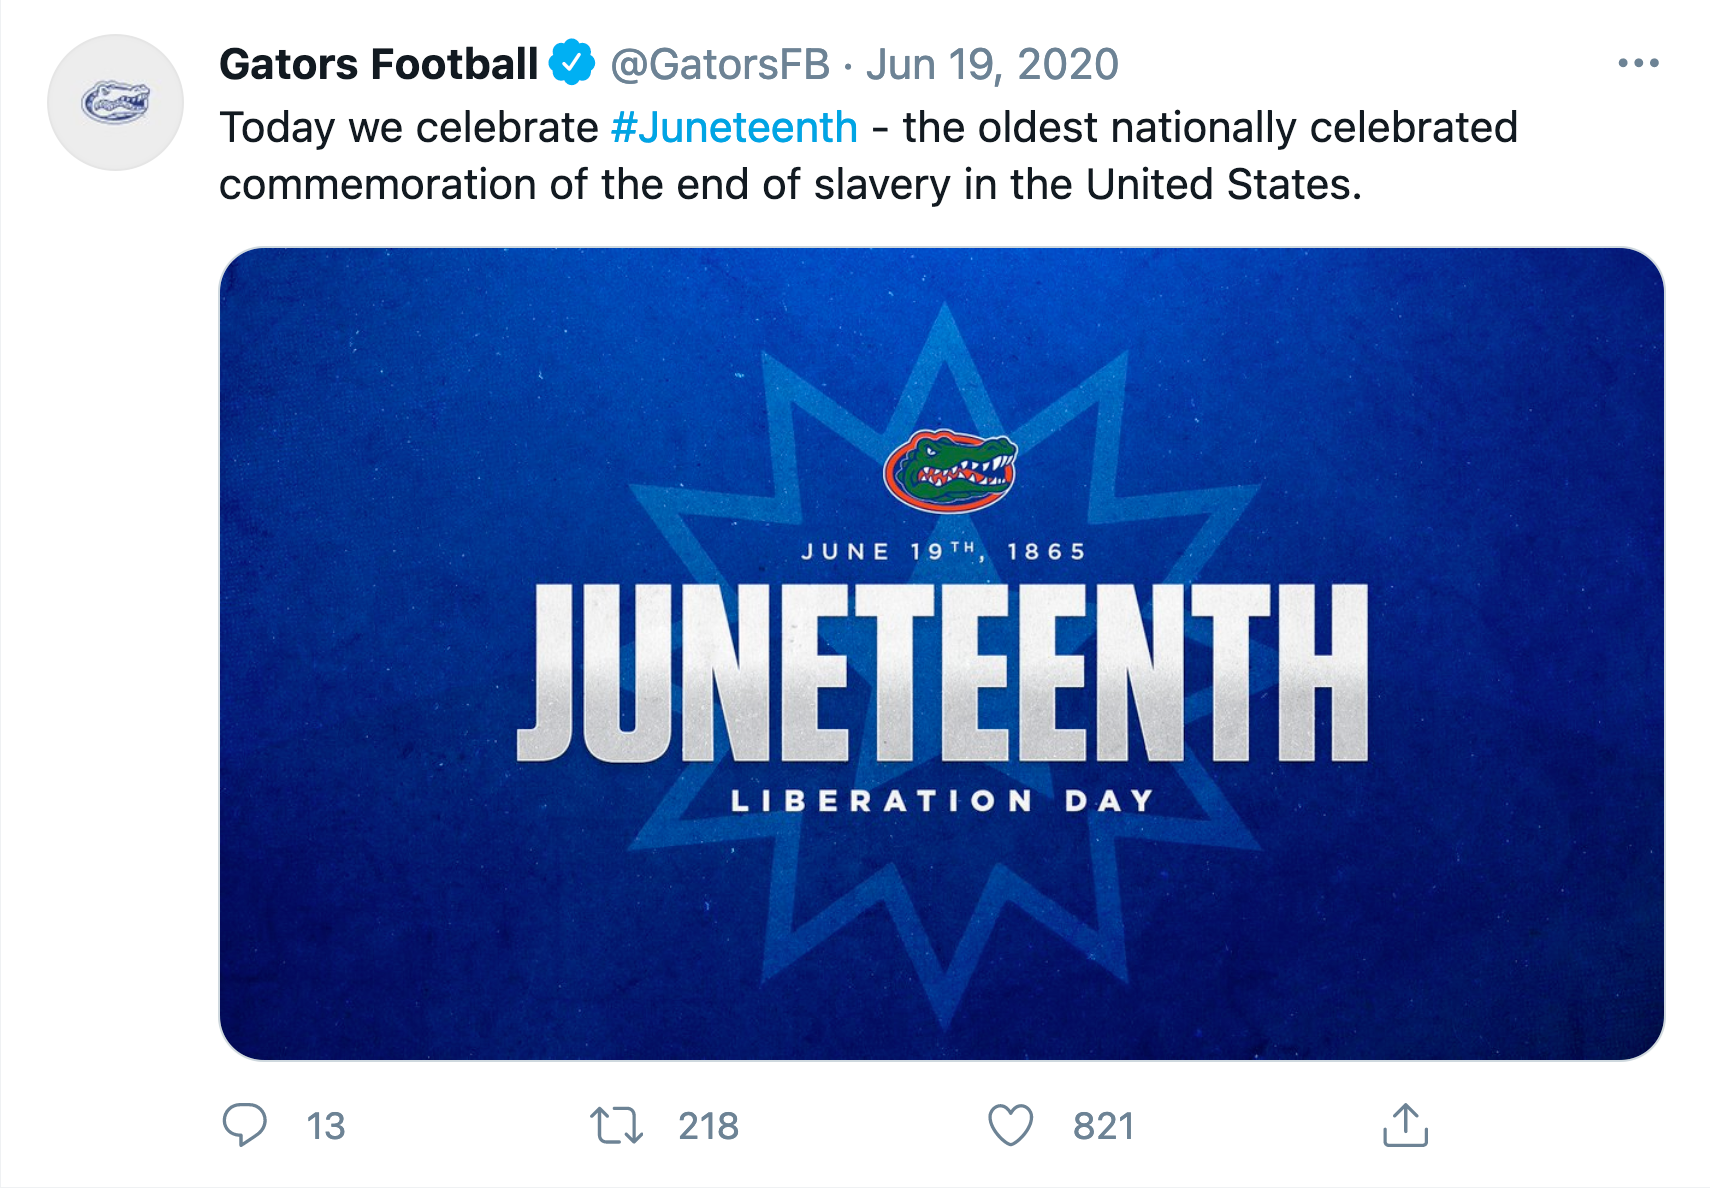Click the LIBERATION DAY caption in image
The height and width of the screenshot is (1188, 1710).
pos(942,800)
